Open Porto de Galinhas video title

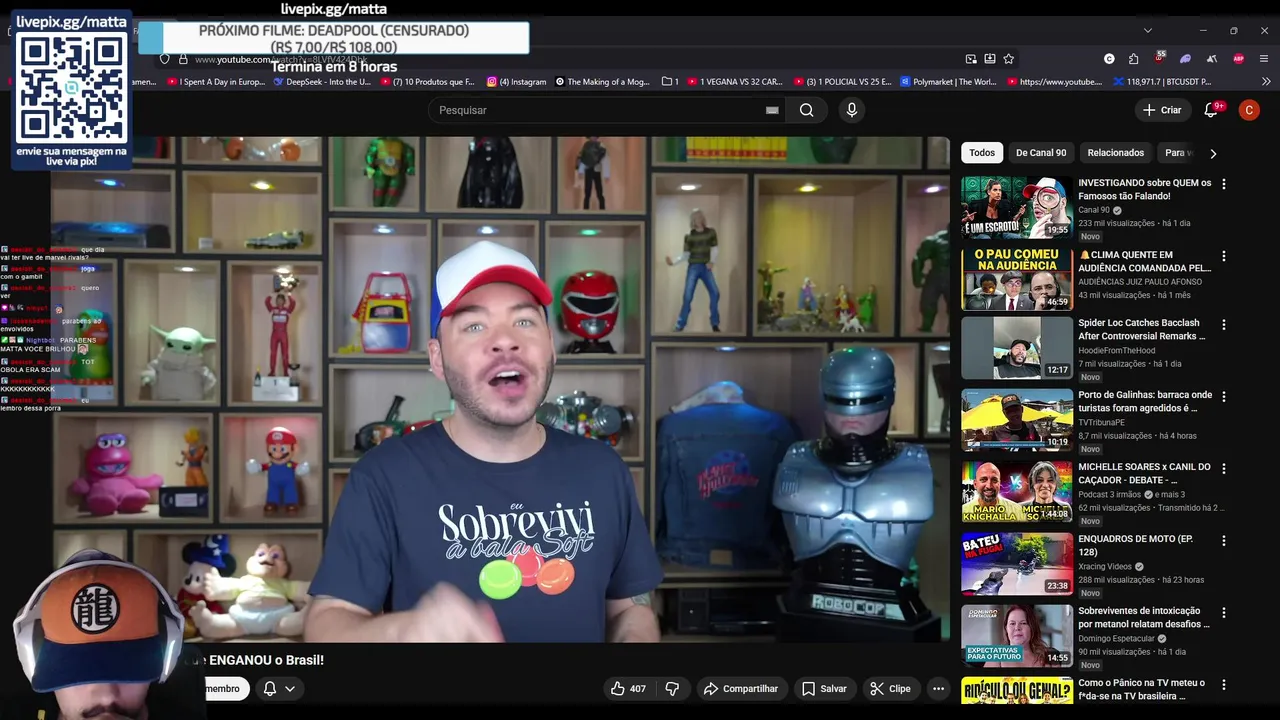(x=1145, y=401)
